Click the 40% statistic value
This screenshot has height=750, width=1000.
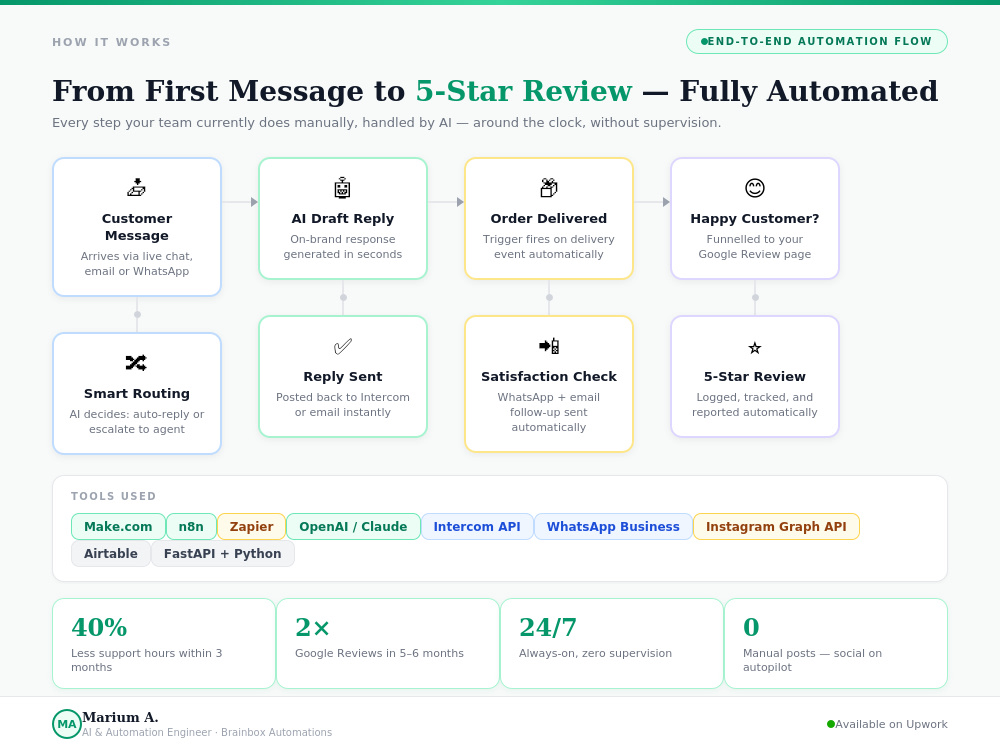click(99, 628)
